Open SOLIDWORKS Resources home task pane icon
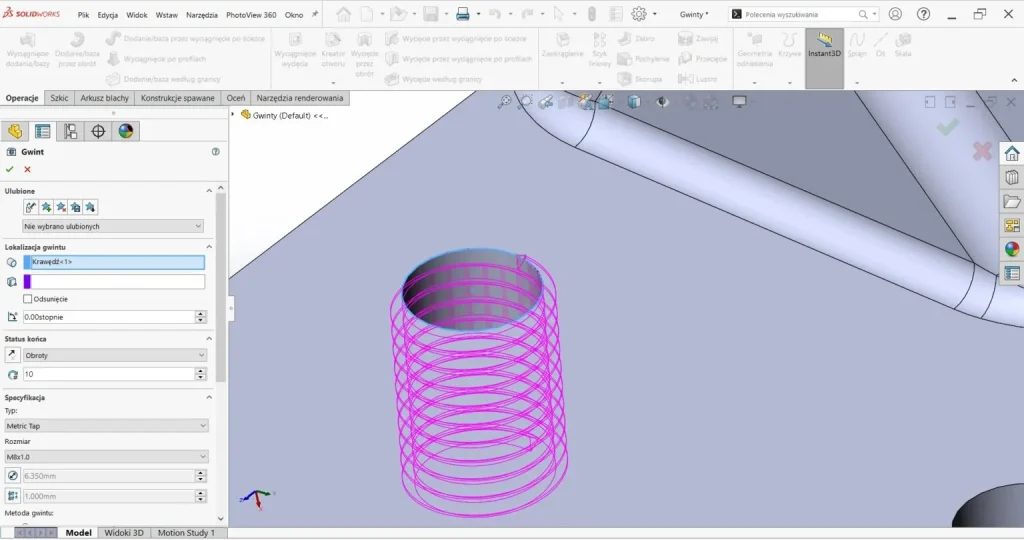 click(1012, 154)
